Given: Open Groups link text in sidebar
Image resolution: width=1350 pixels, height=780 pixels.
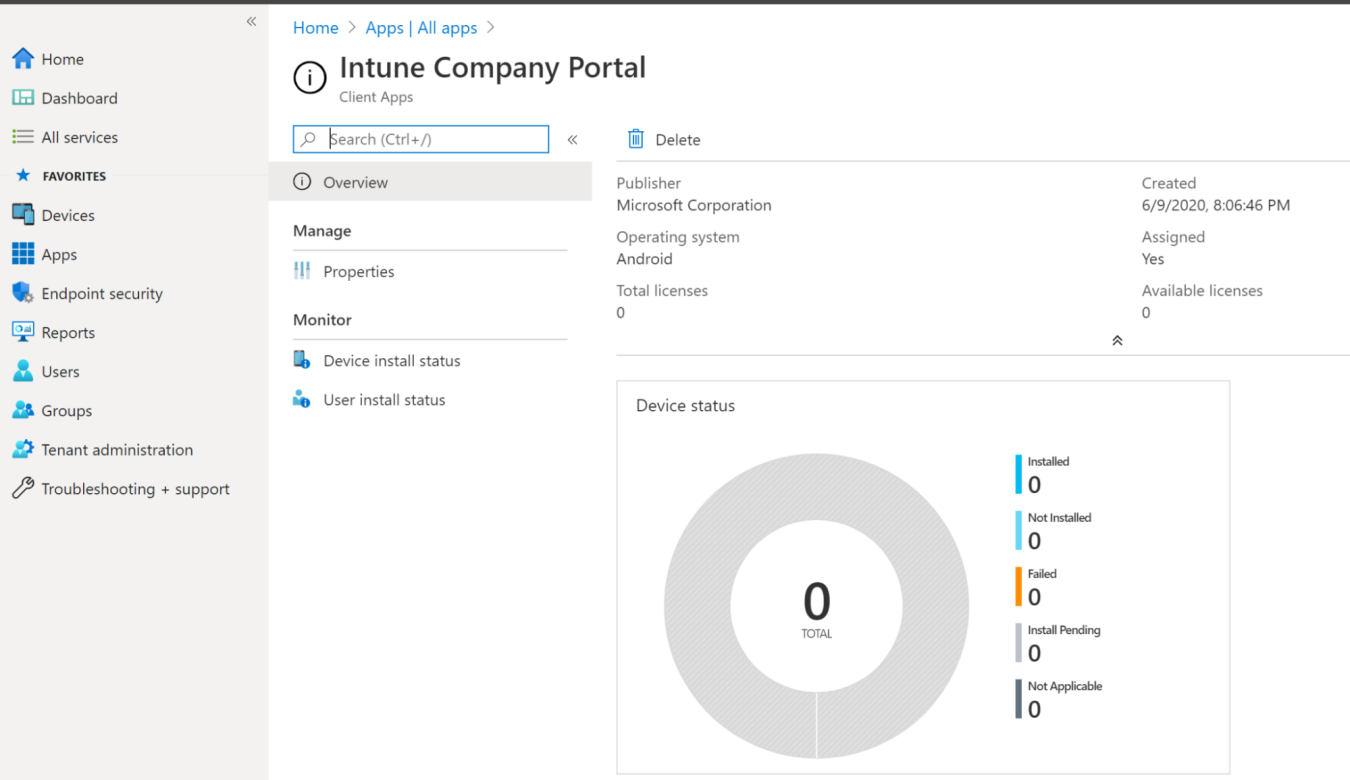Looking at the screenshot, I should [67, 411].
